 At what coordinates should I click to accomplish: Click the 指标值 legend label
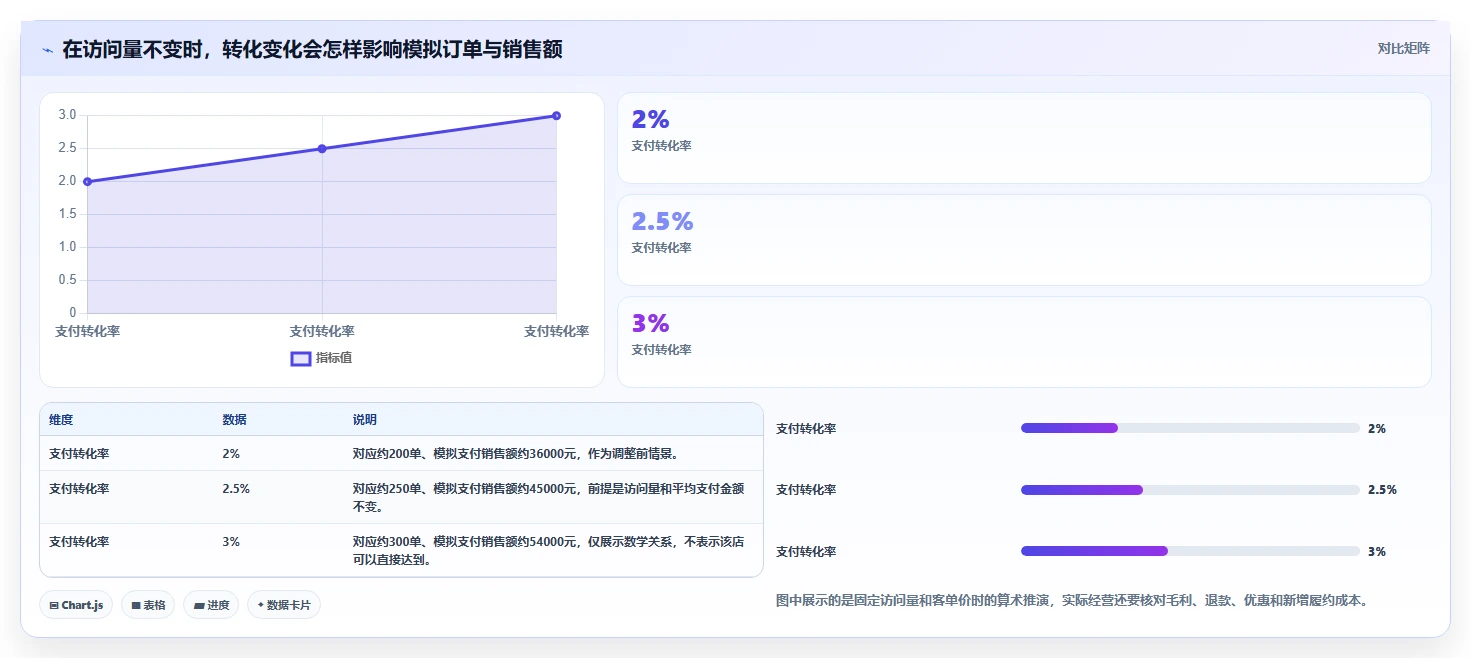pyautogui.click(x=334, y=358)
